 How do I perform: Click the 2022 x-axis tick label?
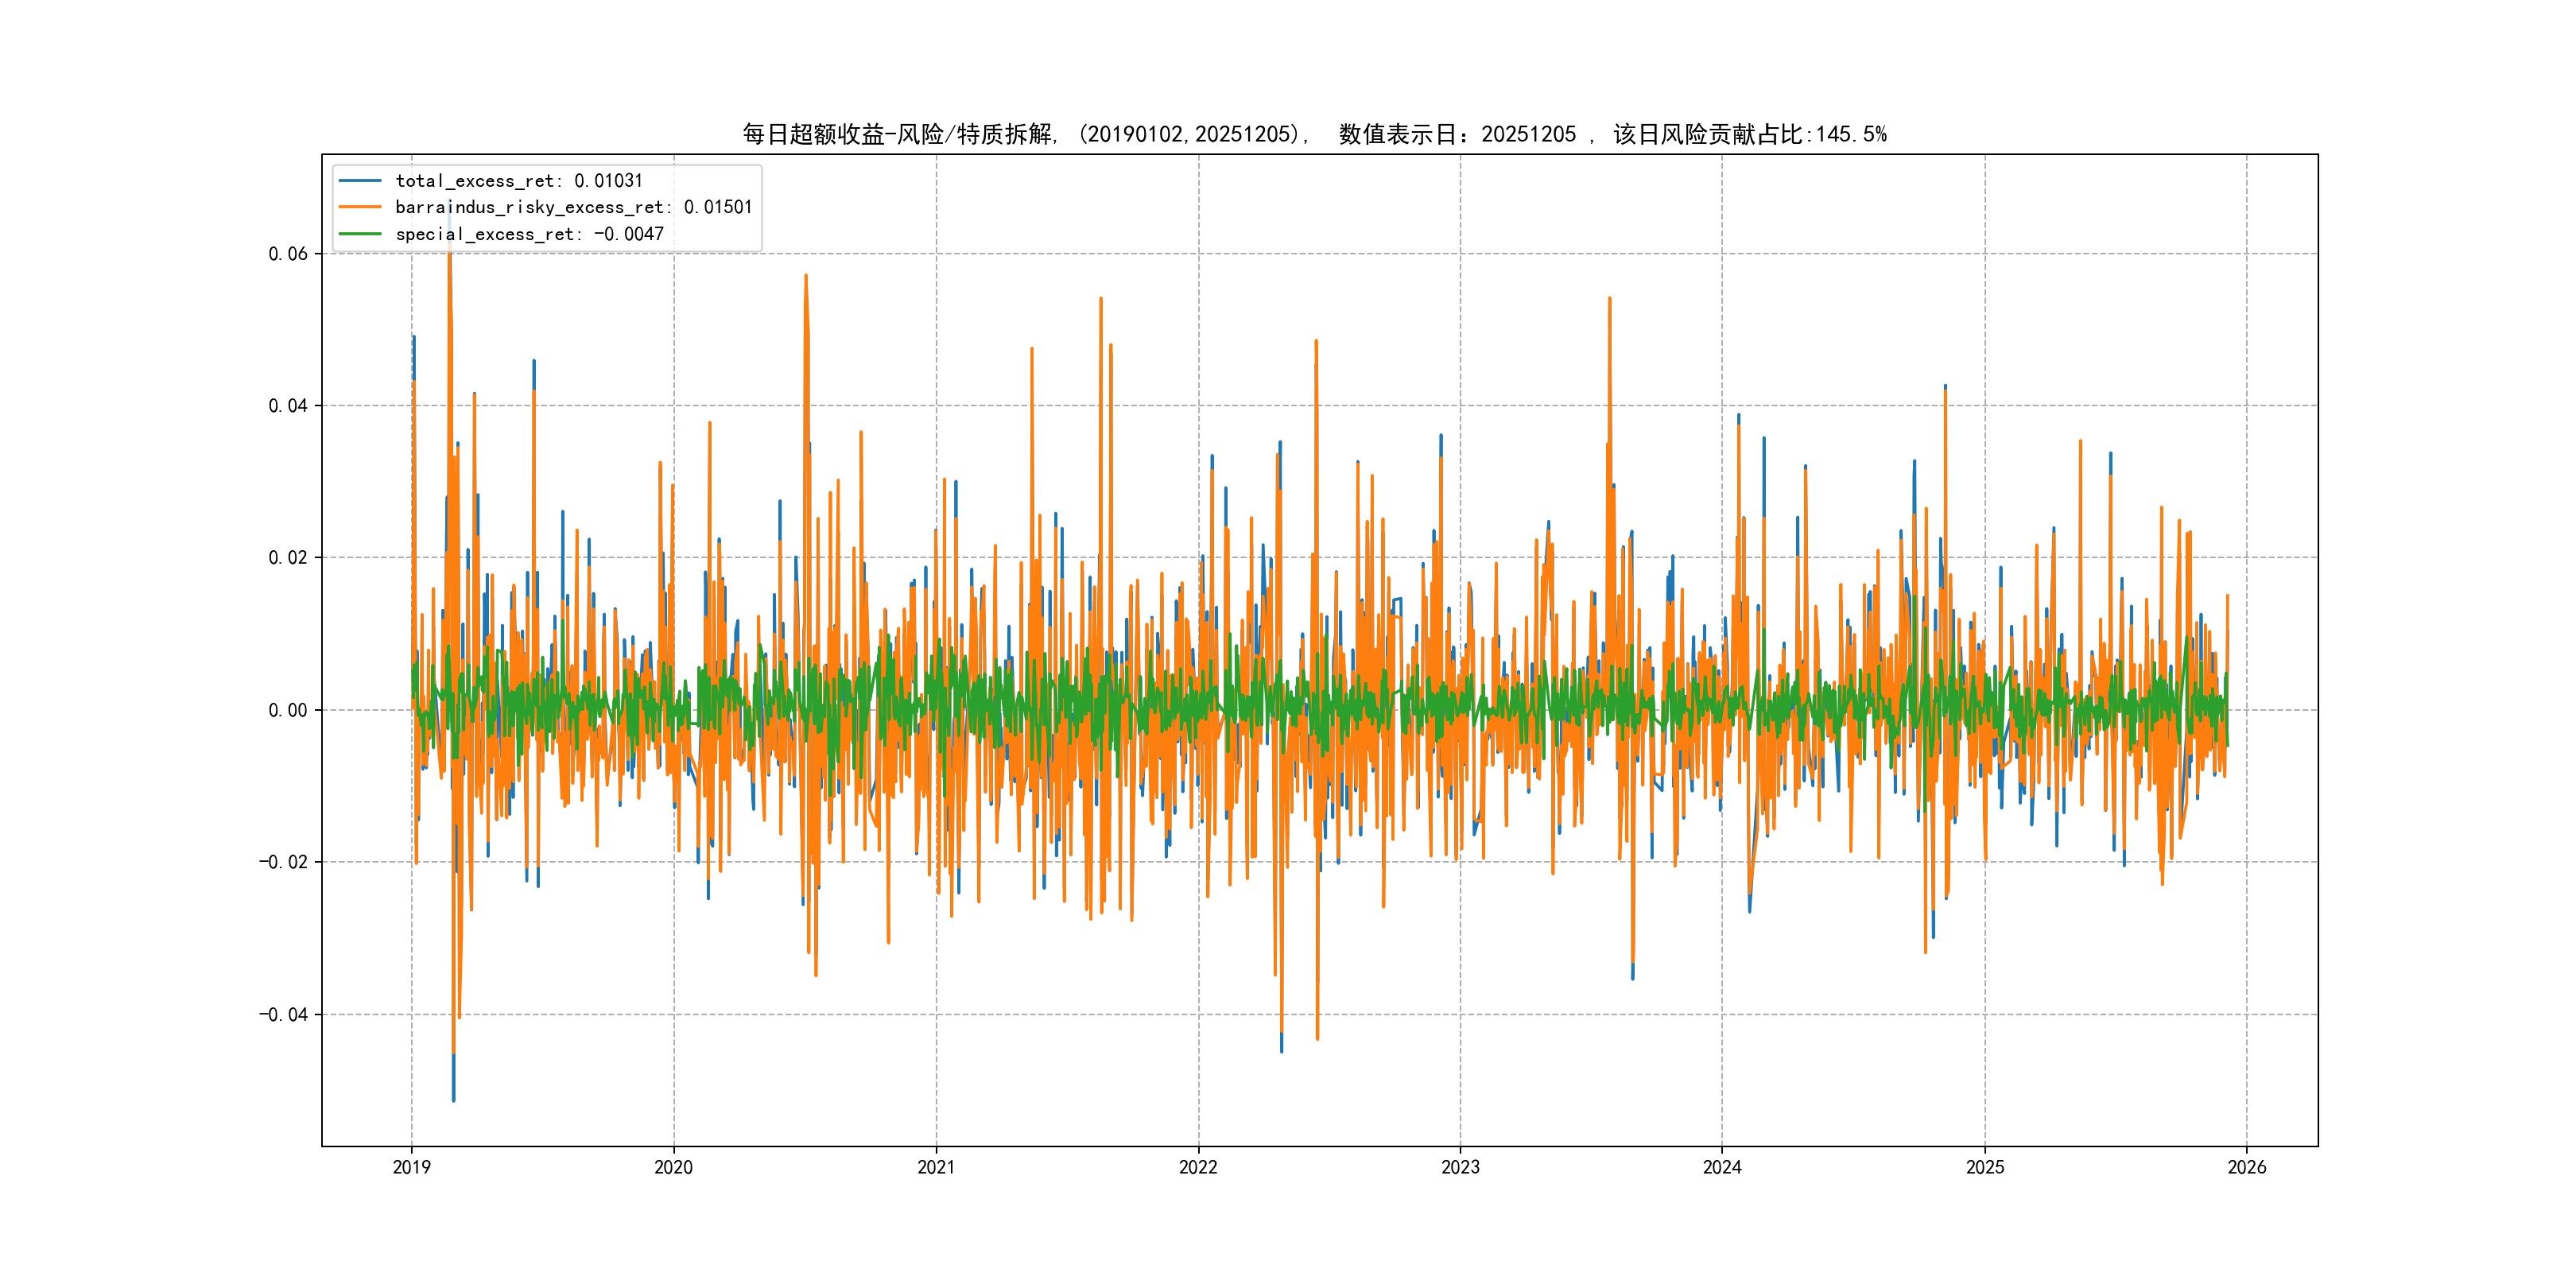(x=1198, y=1167)
